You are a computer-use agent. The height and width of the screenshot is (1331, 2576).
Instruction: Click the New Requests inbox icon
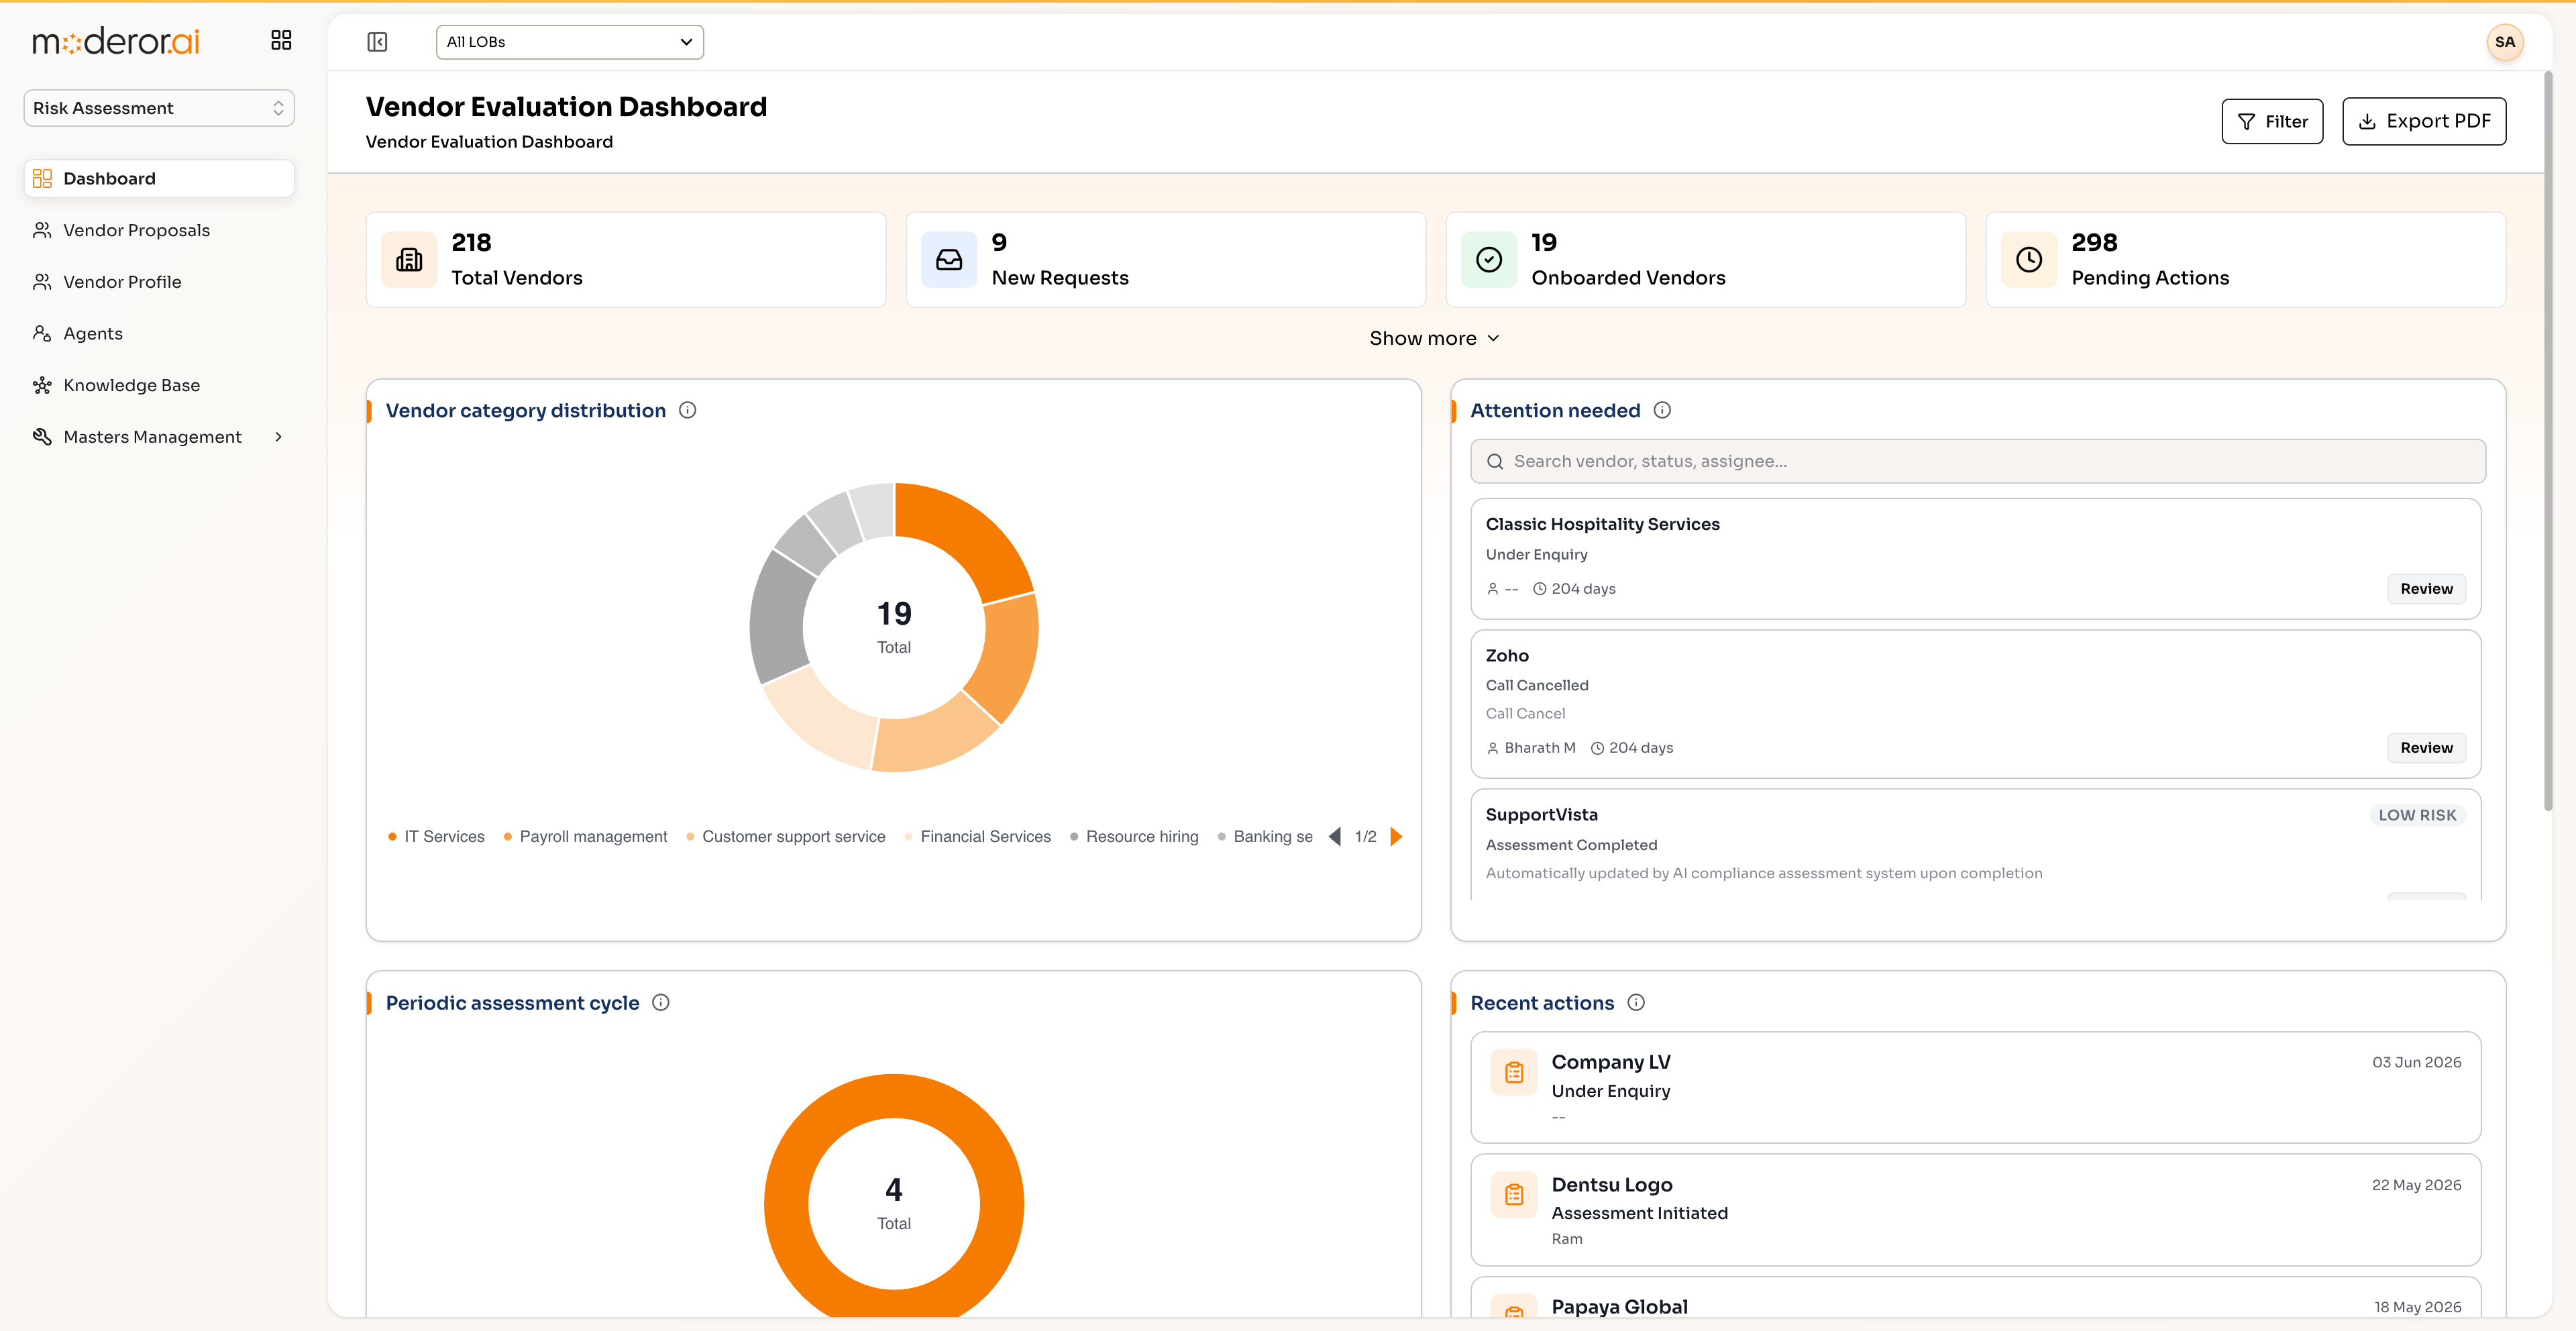(x=949, y=260)
